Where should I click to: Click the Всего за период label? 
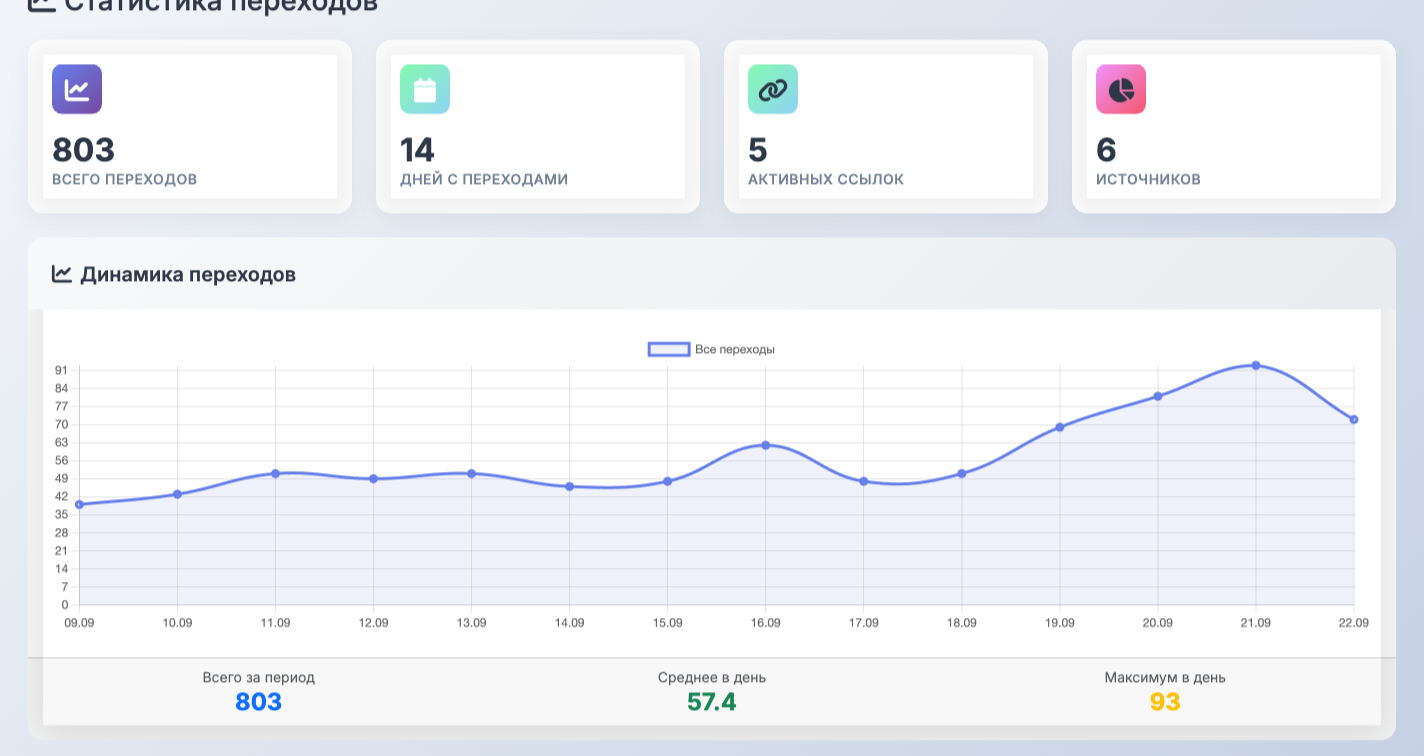258,677
